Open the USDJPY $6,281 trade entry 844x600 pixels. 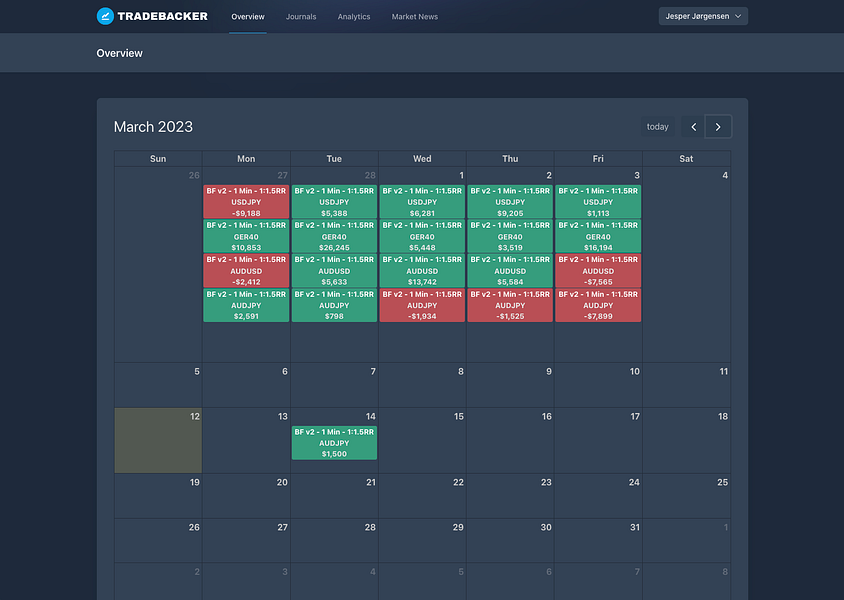pos(422,202)
